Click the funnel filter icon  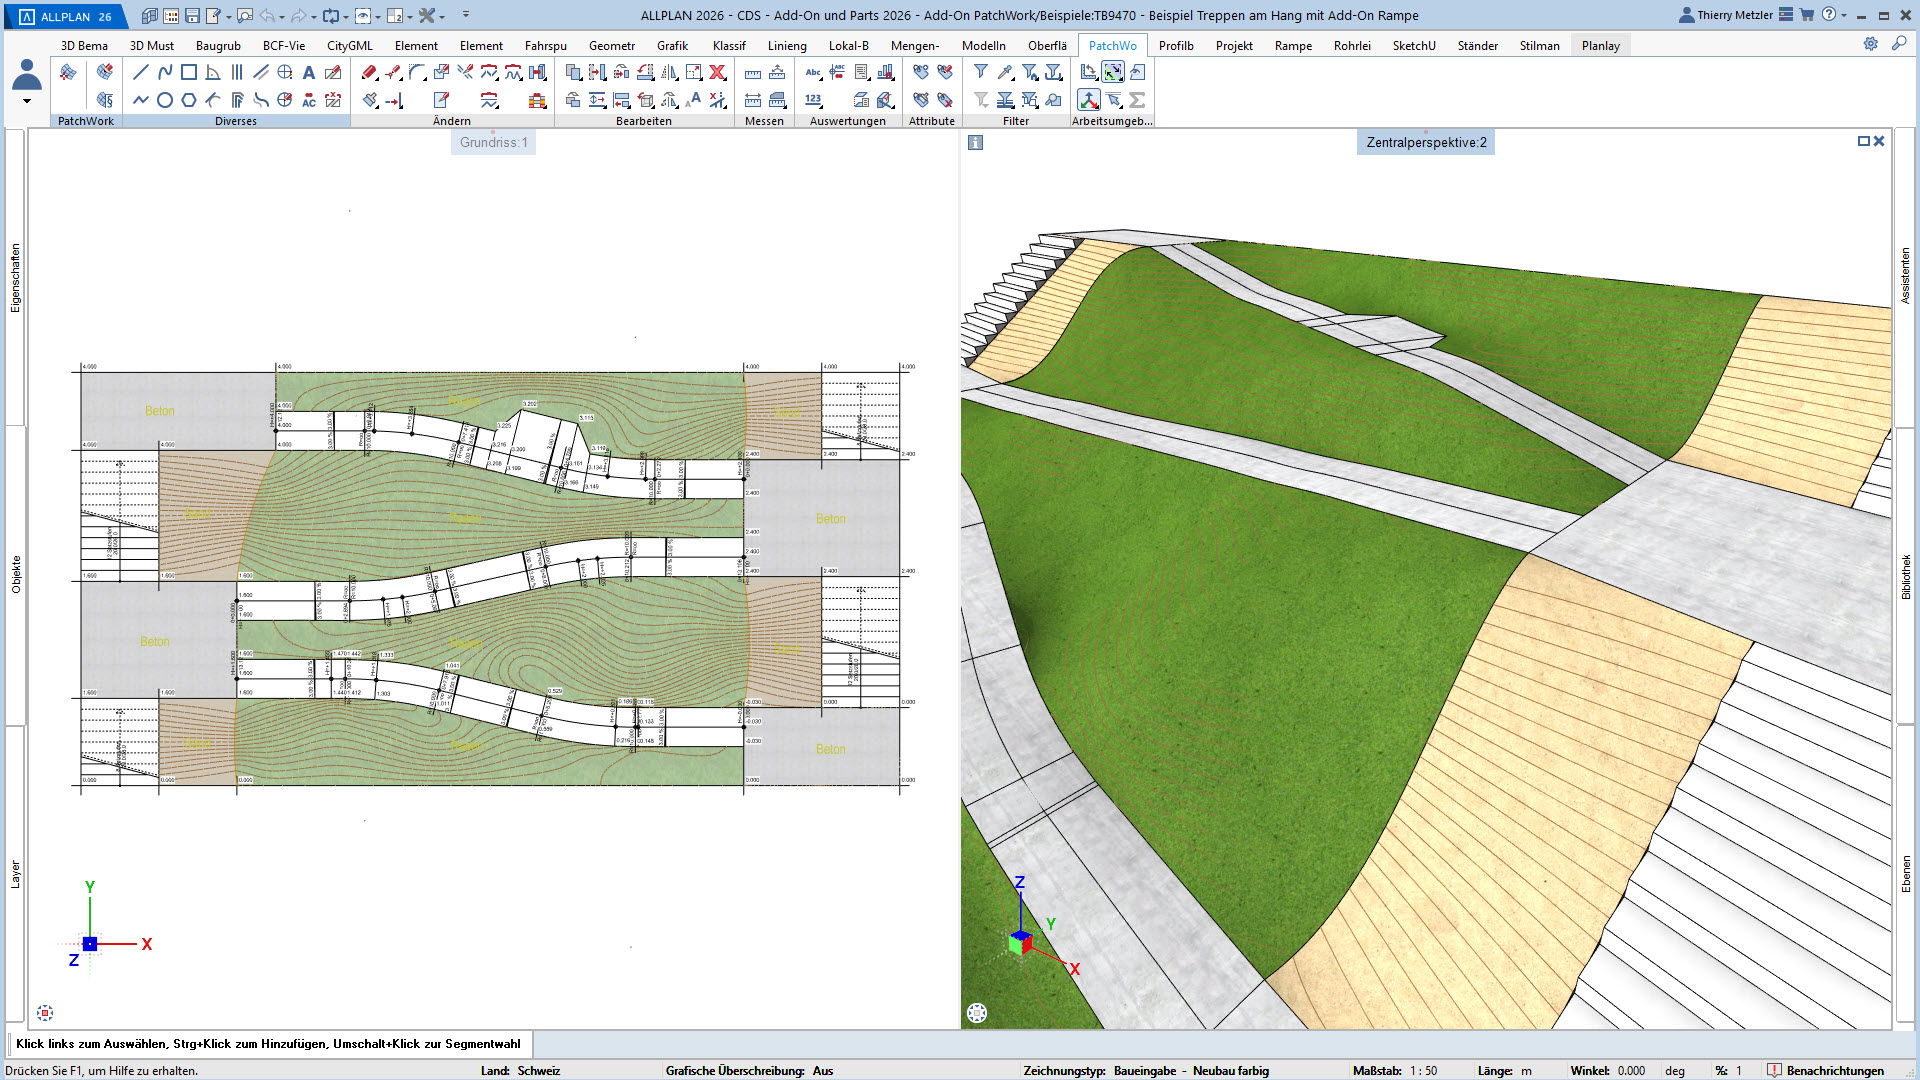(x=981, y=72)
